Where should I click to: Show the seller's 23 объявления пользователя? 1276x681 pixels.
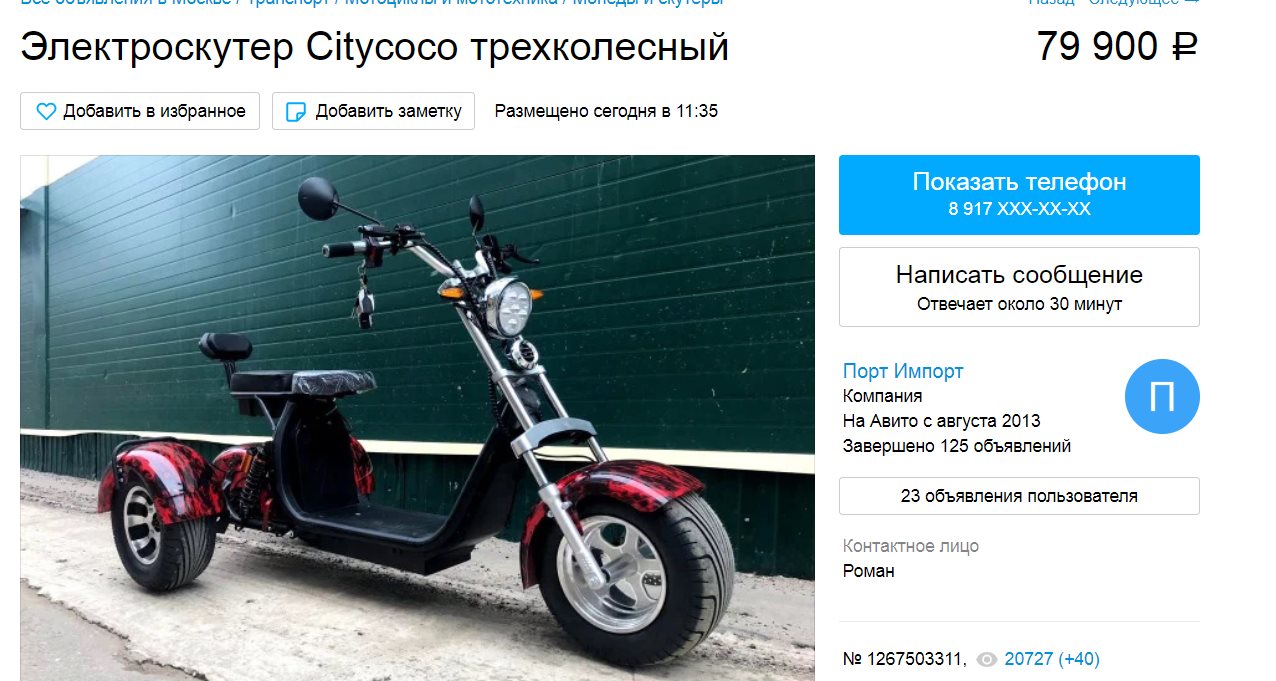[1019, 496]
